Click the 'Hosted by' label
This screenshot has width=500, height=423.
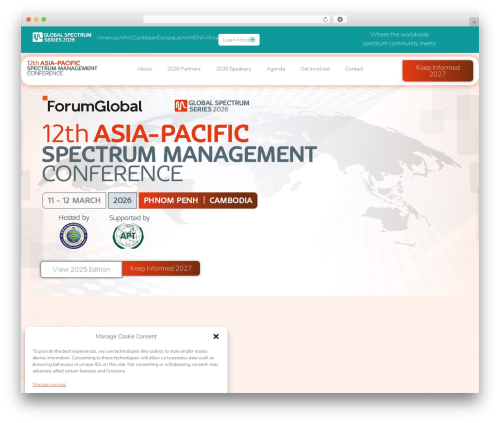(74, 218)
